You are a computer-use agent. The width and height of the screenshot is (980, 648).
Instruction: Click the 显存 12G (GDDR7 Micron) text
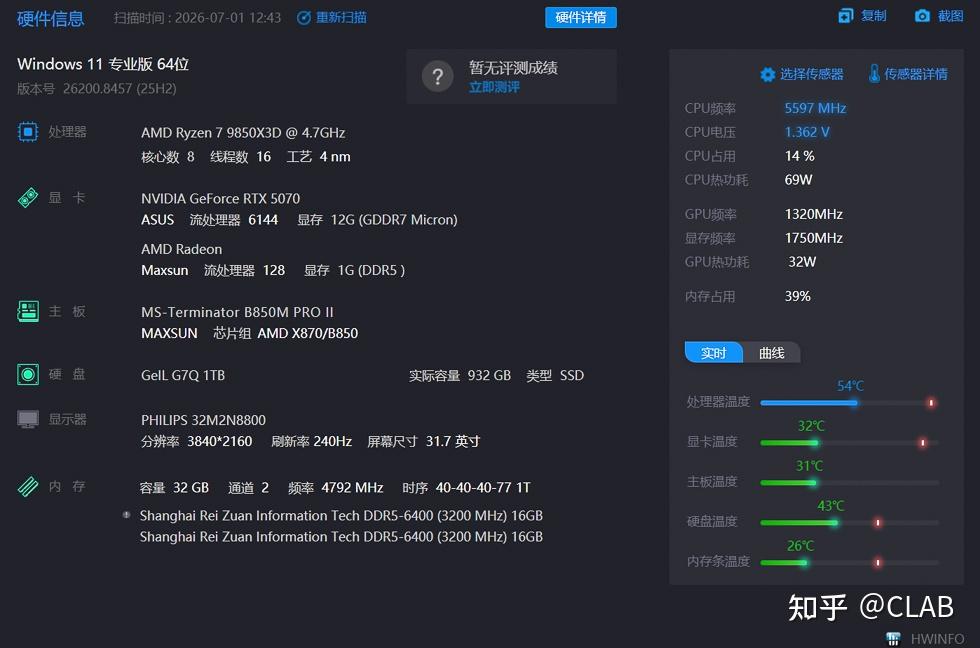(377, 220)
